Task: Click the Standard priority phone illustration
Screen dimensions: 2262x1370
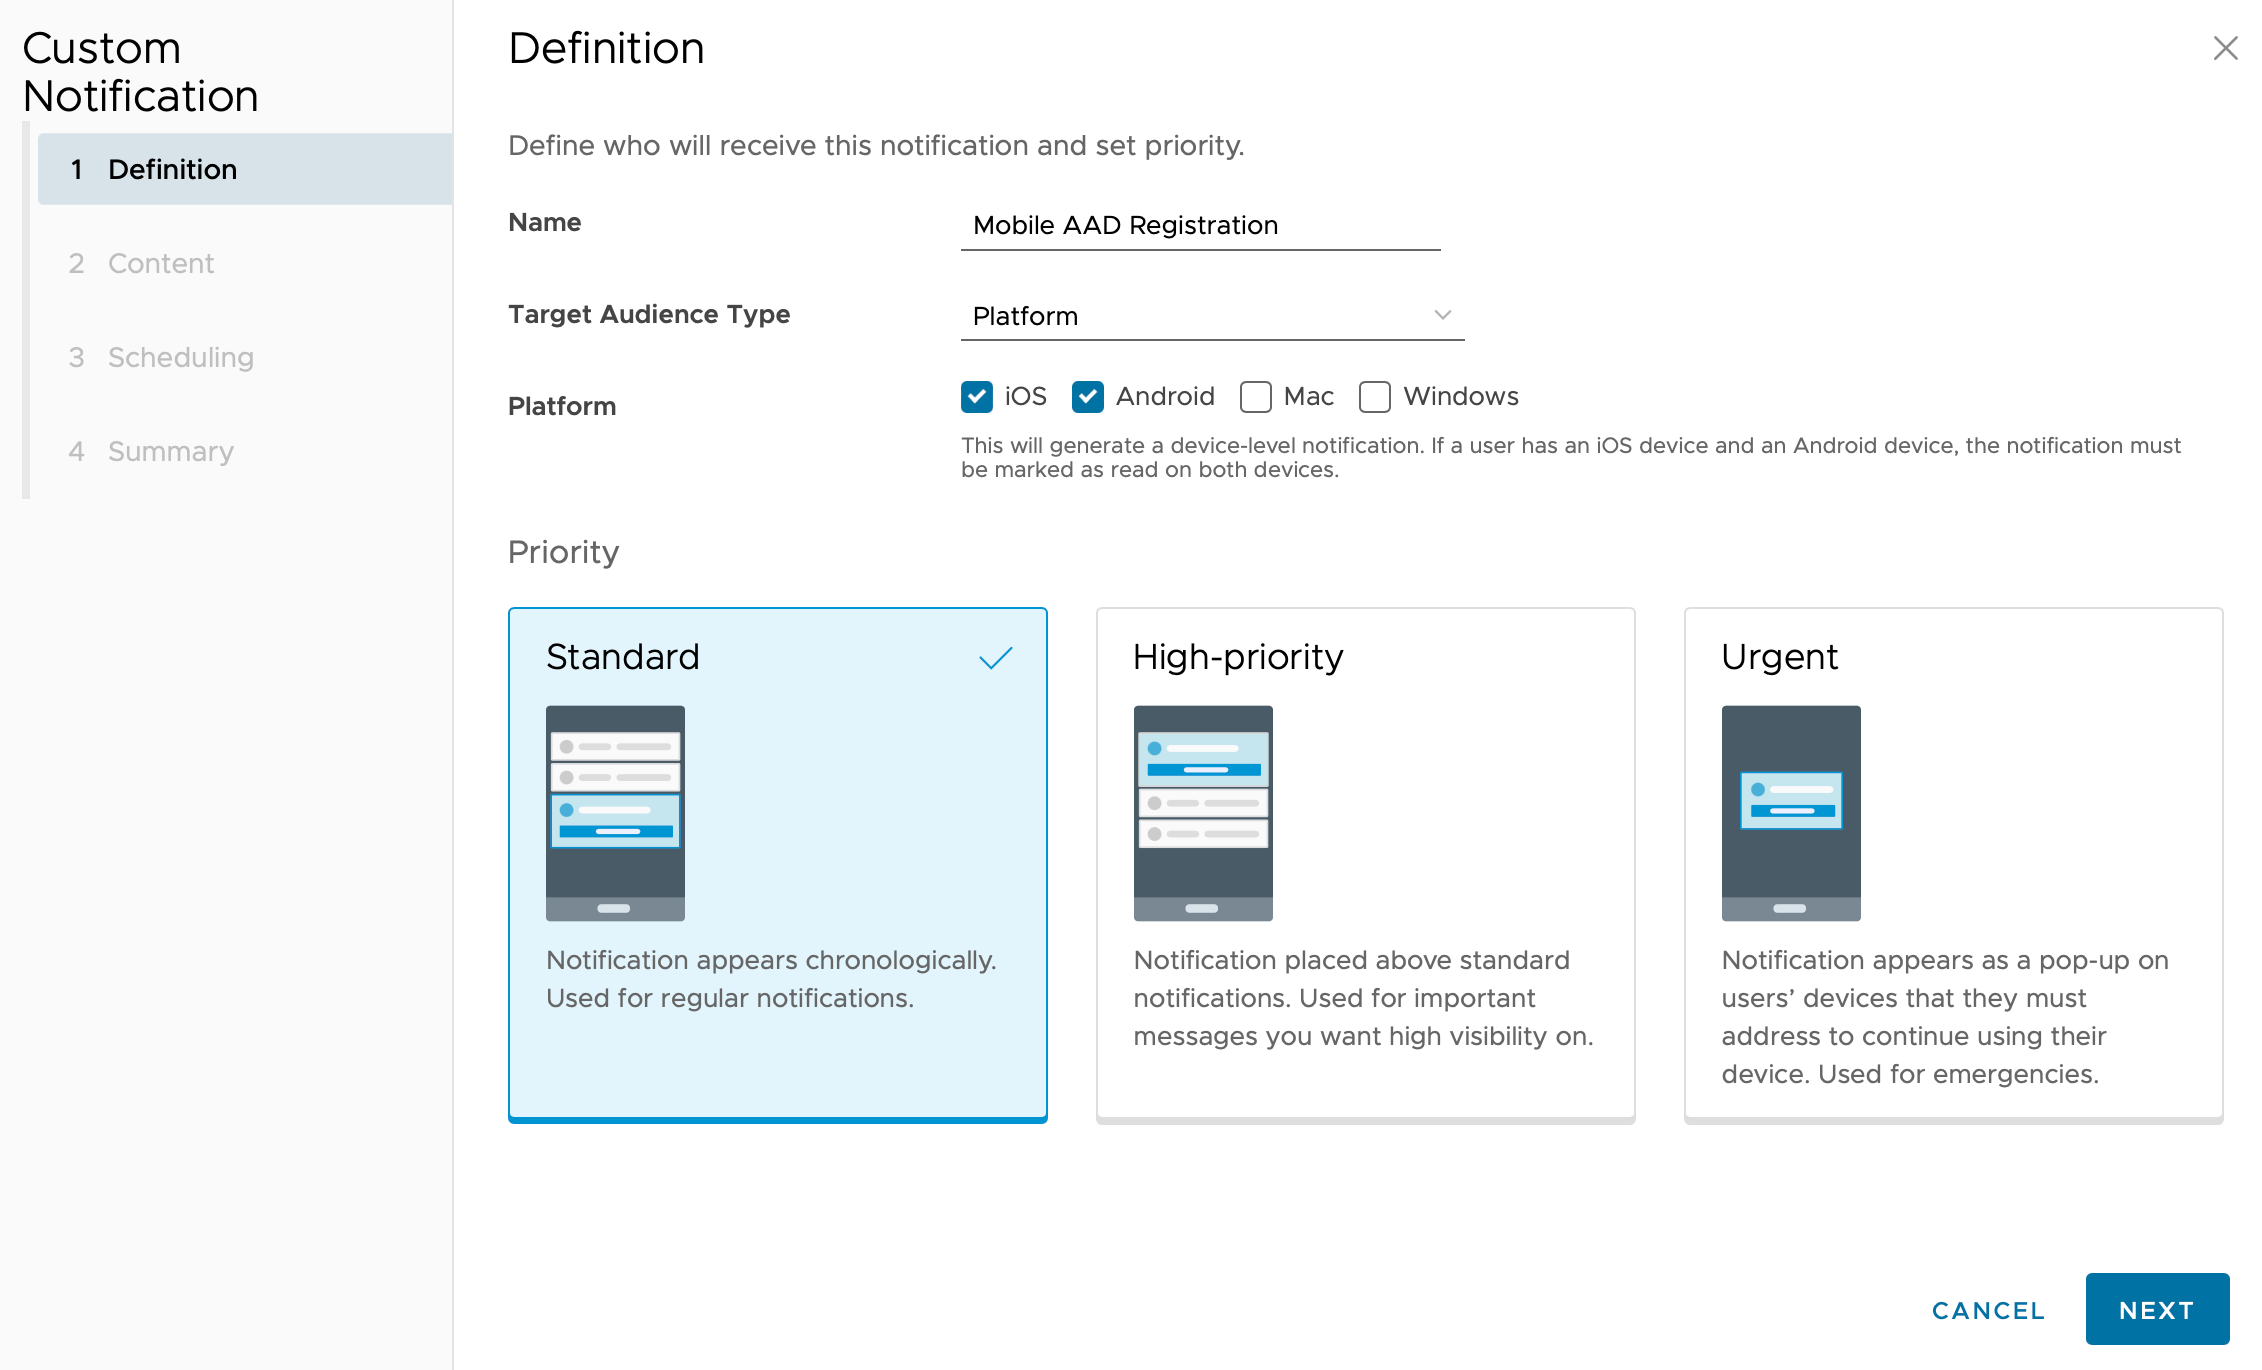Action: tap(615, 813)
